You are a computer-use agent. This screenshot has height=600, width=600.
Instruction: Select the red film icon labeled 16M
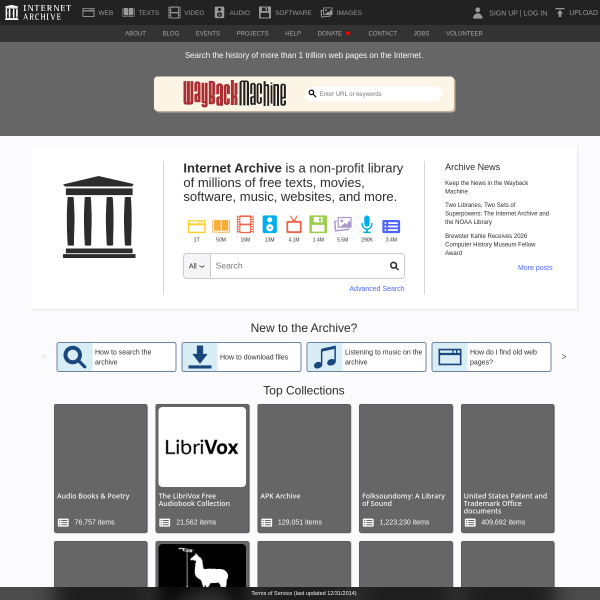coord(245,224)
